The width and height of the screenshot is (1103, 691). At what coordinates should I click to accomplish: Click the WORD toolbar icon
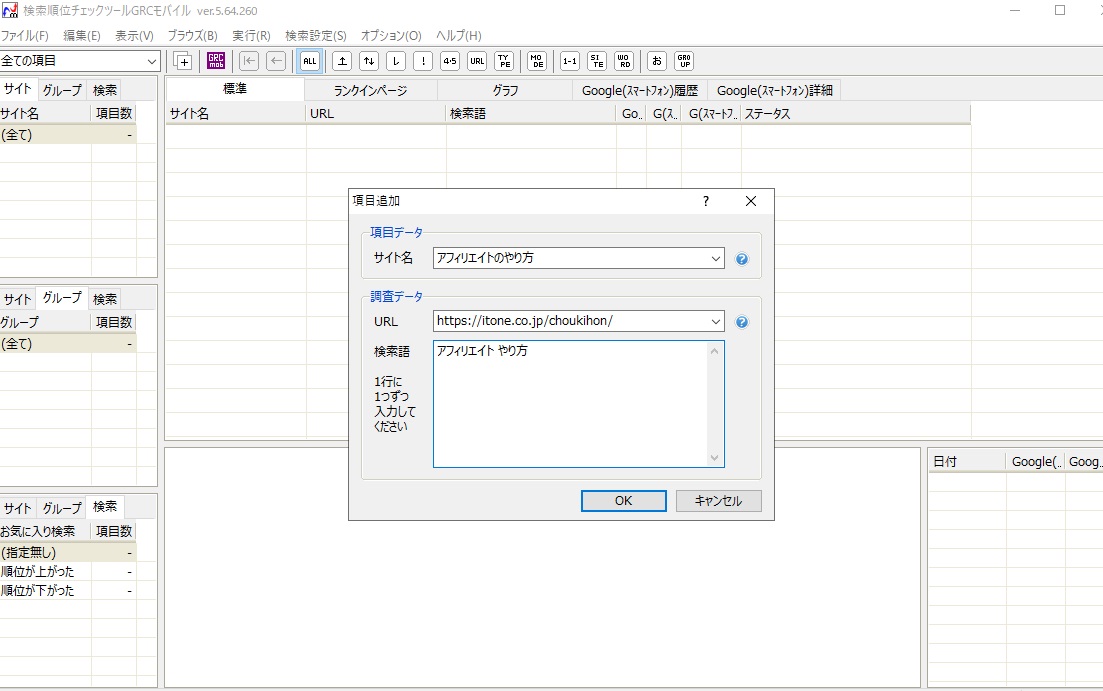(624, 61)
